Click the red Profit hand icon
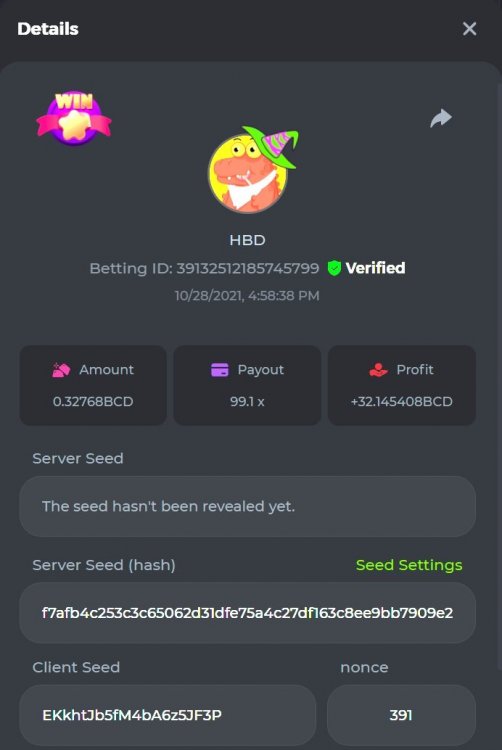502x750 pixels. pos(378,370)
